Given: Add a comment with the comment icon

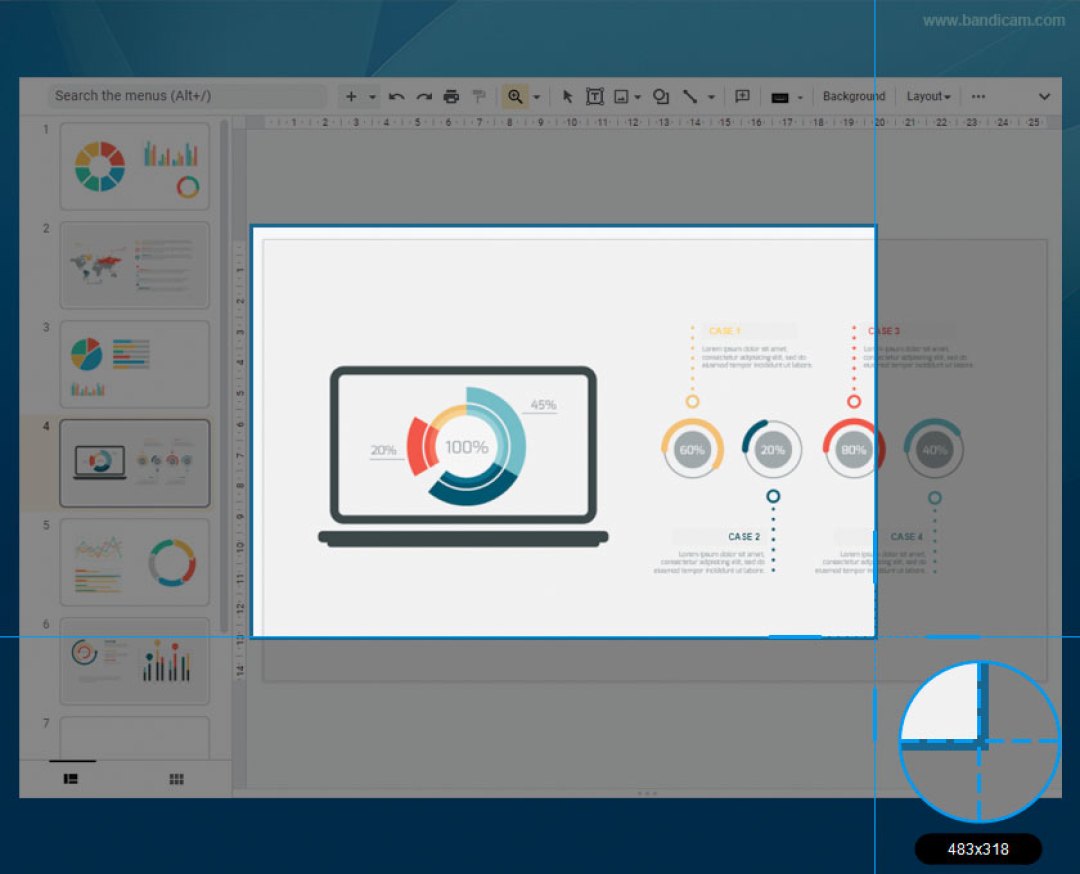Looking at the screenshot, I should point(742,96).
